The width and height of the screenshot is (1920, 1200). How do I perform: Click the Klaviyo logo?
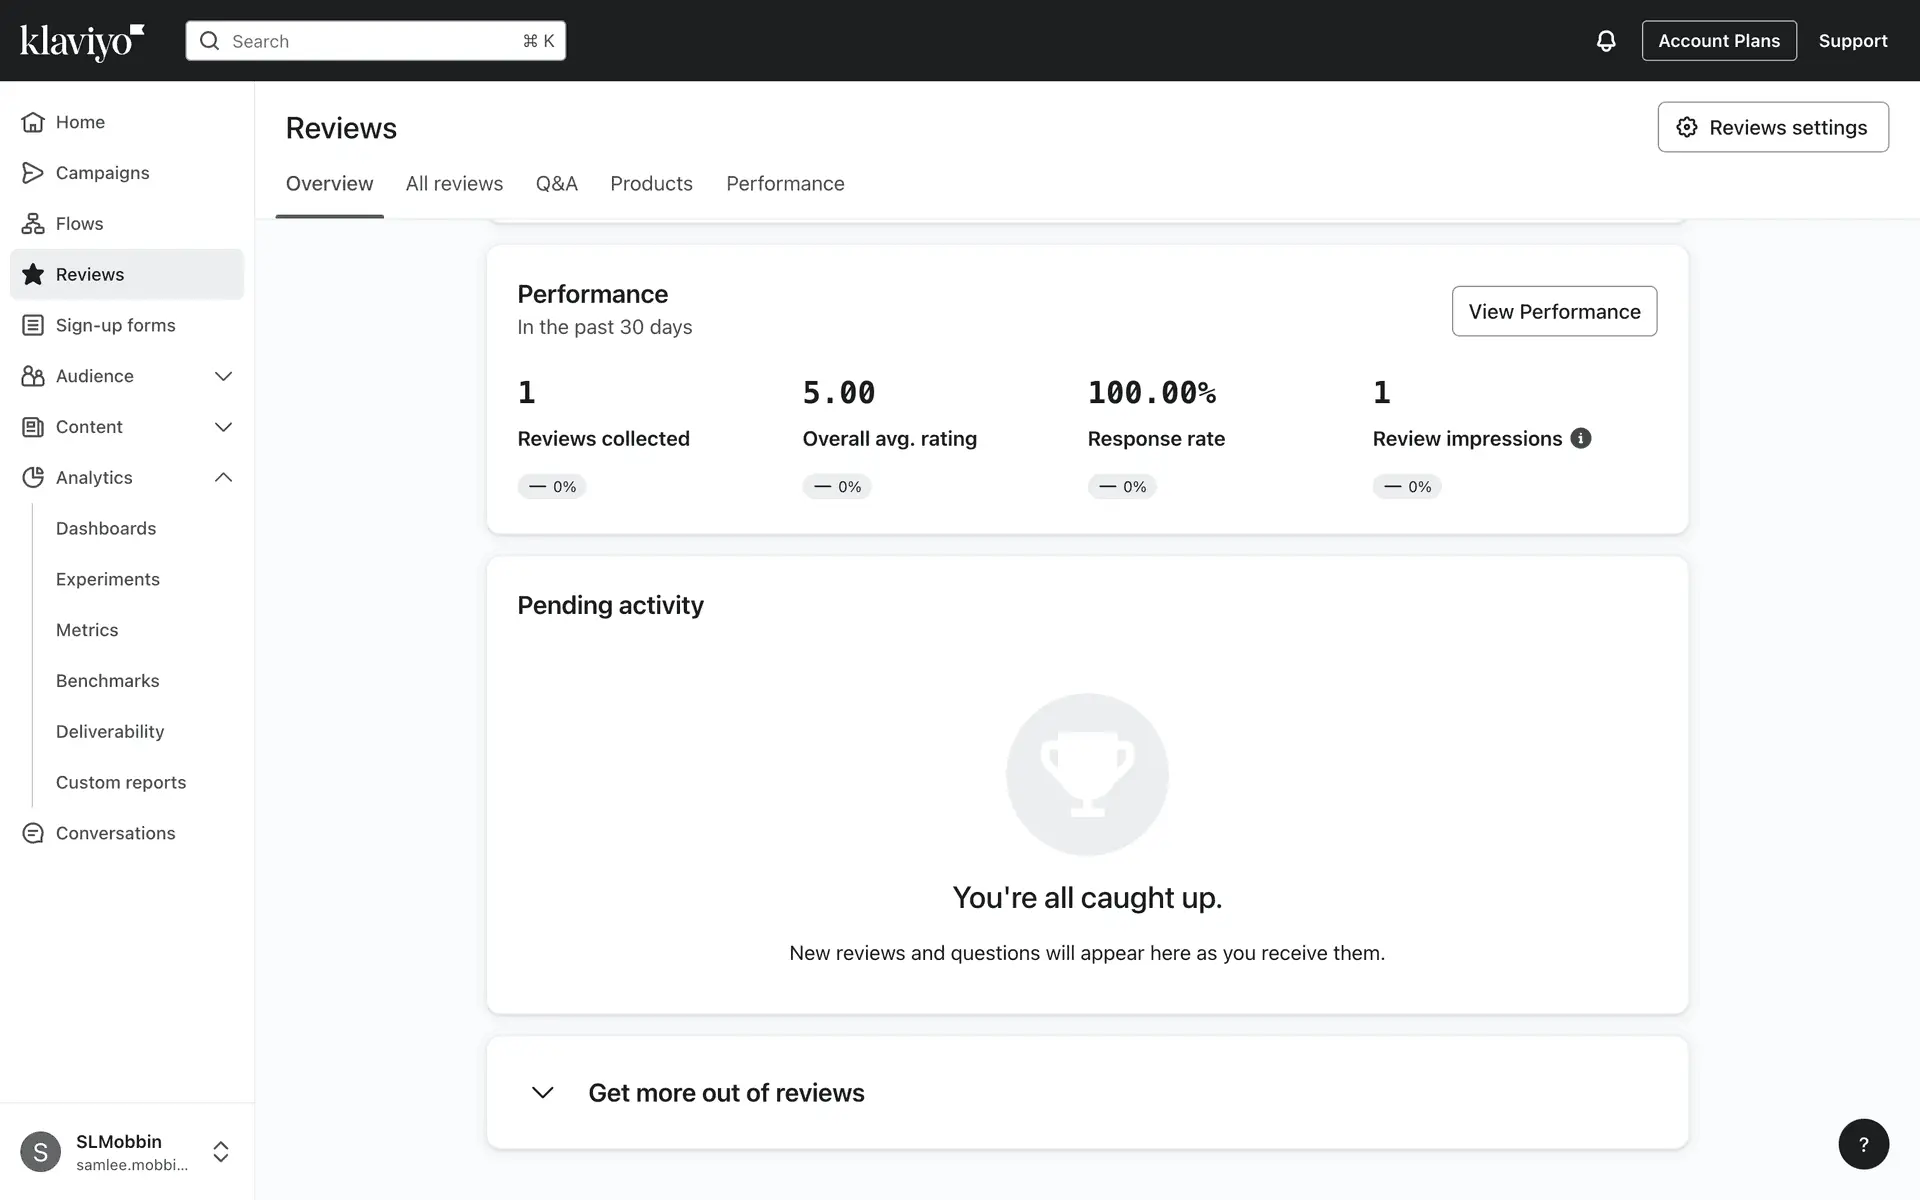click(x=82, y=41)
